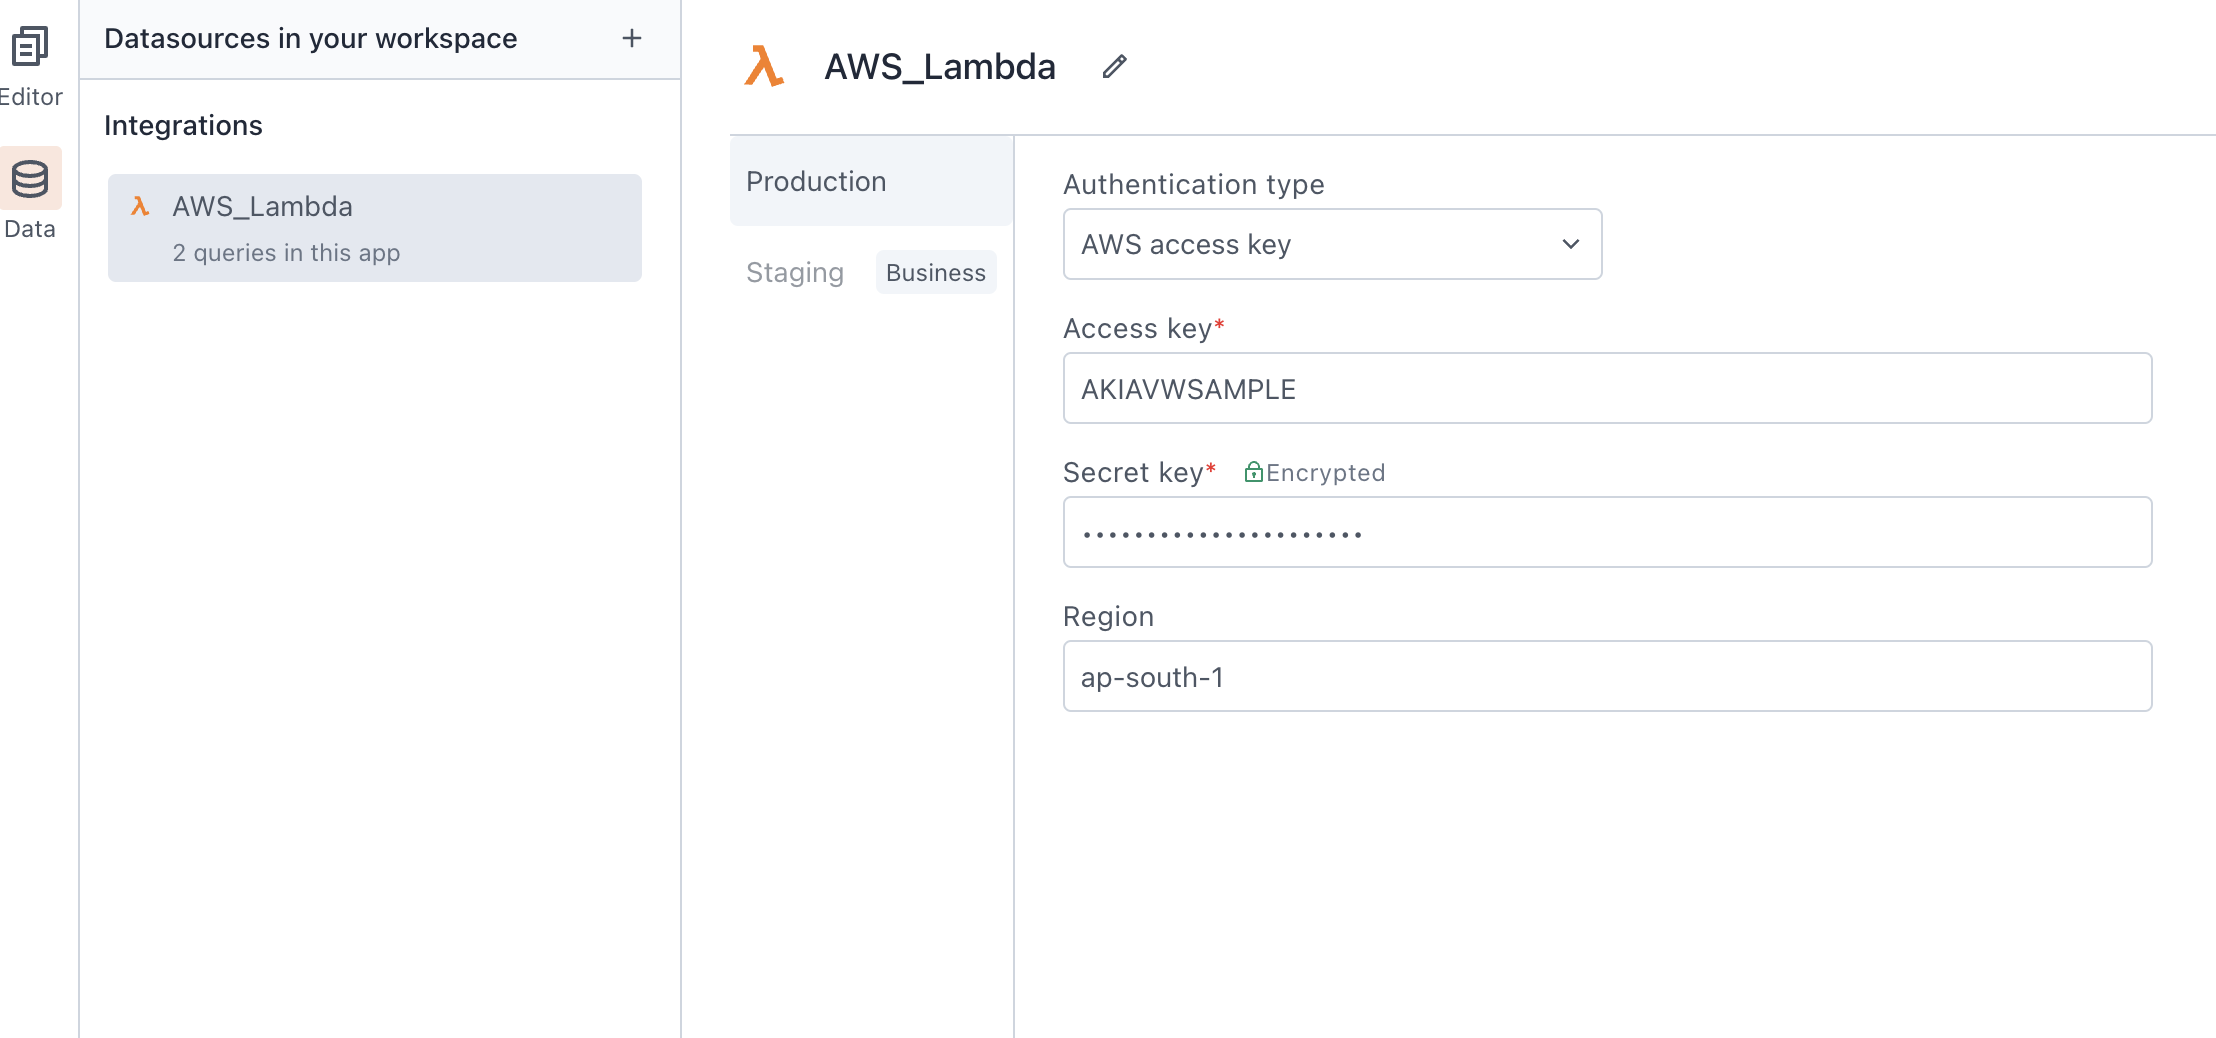
Task: Expand the AWS access key selector chevron
Action: (1569, 244)
